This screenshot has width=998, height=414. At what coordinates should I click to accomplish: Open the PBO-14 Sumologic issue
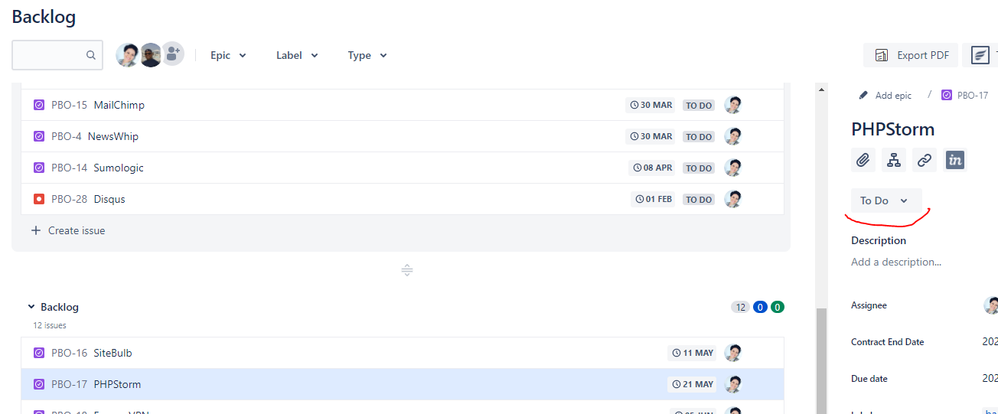[x=402, y=168]
